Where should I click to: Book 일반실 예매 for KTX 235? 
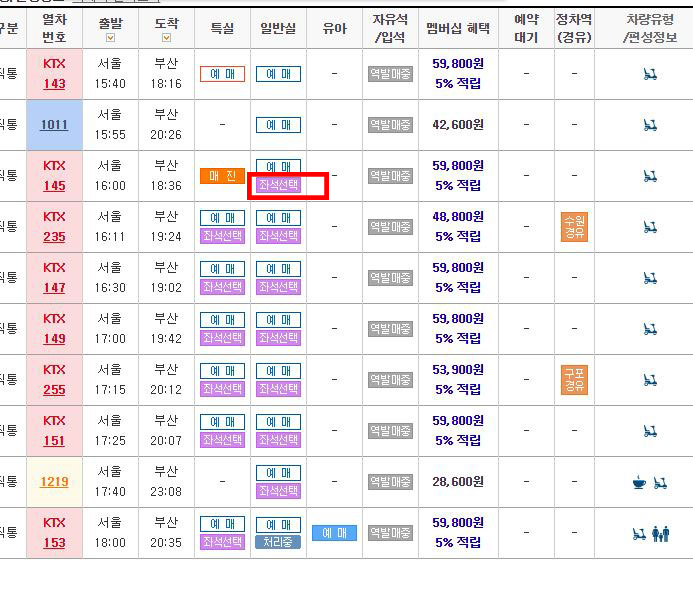(x=278, y=218)
